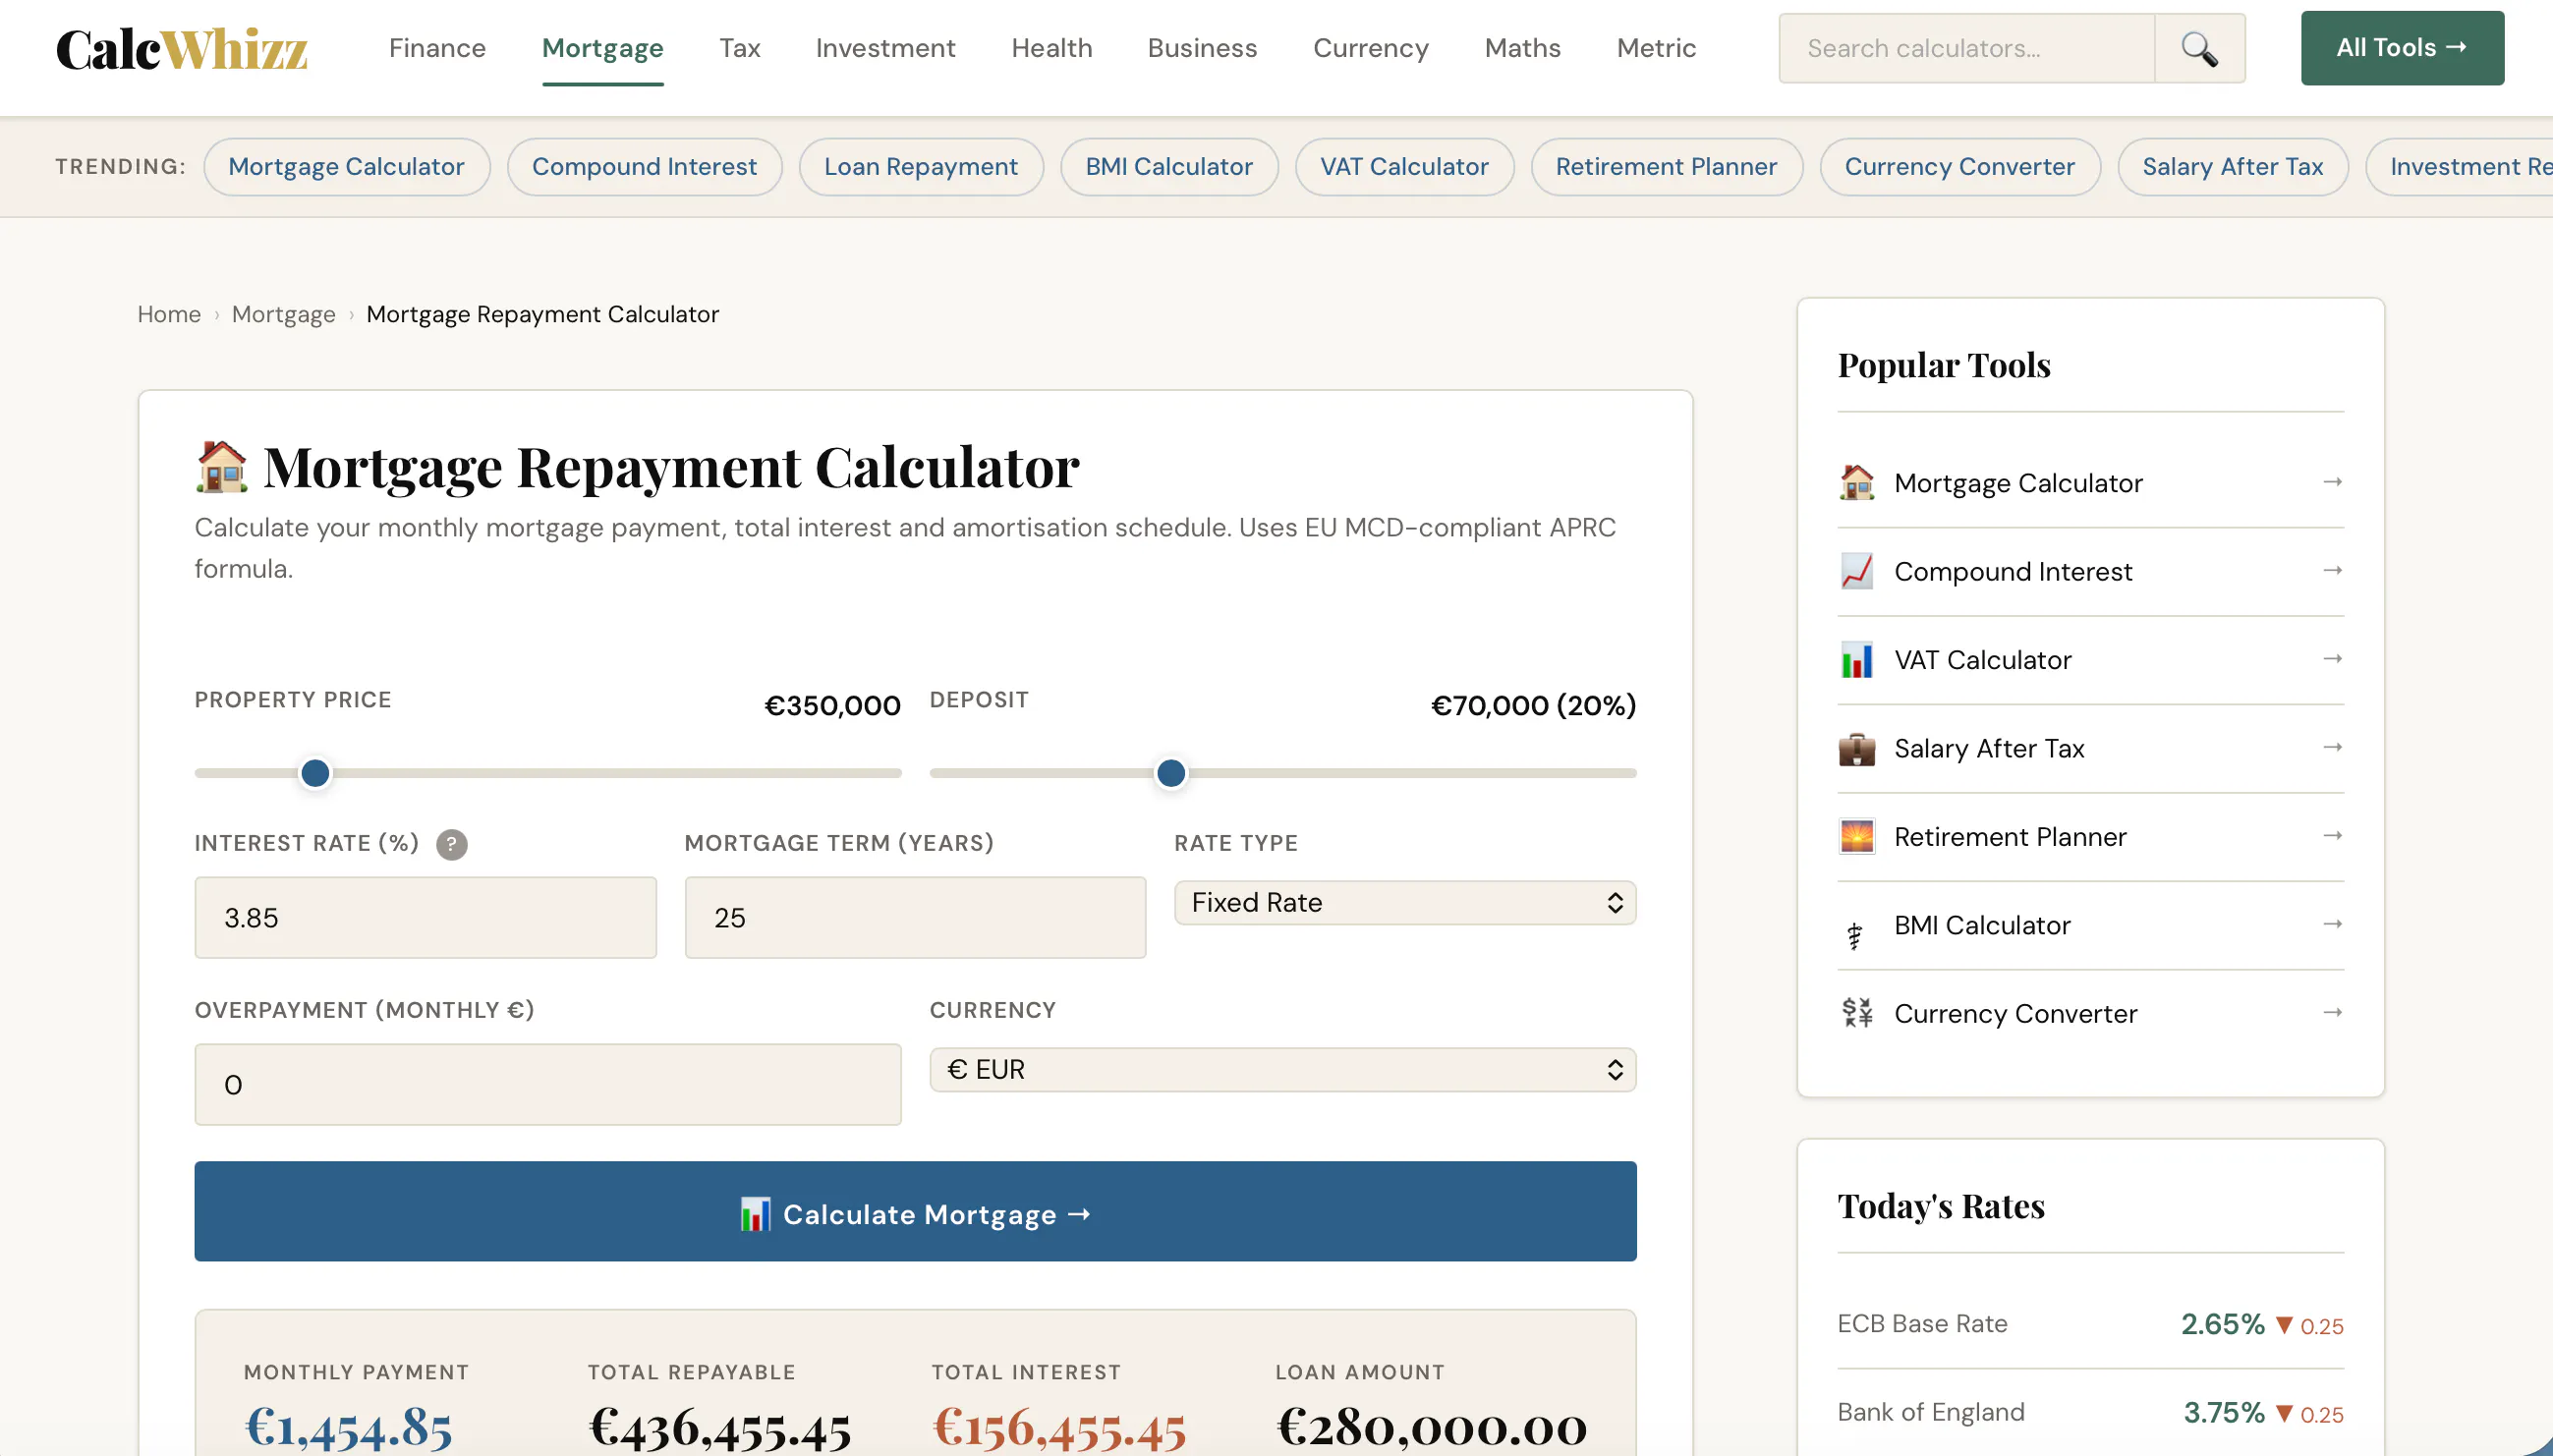Viewport: 2553px width, 1456px height.
Task: Go to the Home breadcrumb link
Action: [x=169, y=314]
